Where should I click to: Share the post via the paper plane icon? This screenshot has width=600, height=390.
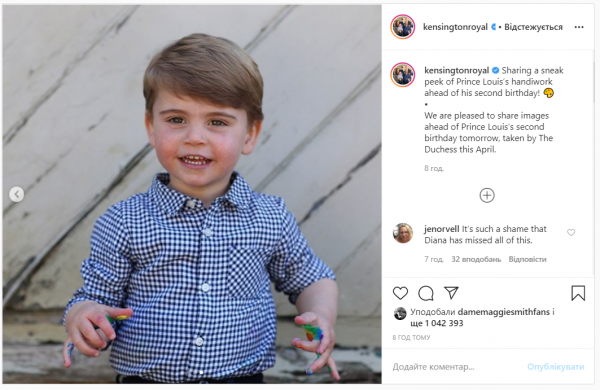pyautogui.click(x=451, y=293)
